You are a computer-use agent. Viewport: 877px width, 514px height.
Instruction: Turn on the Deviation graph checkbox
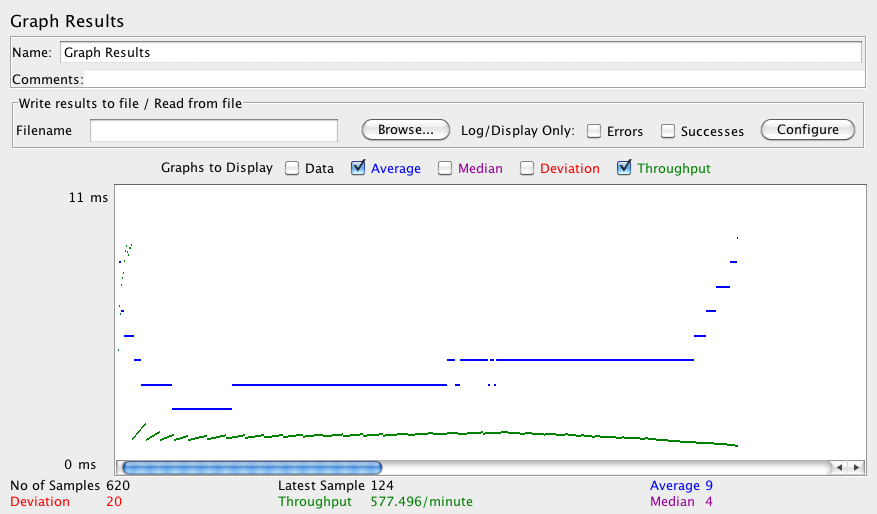[x=527, y=168]
